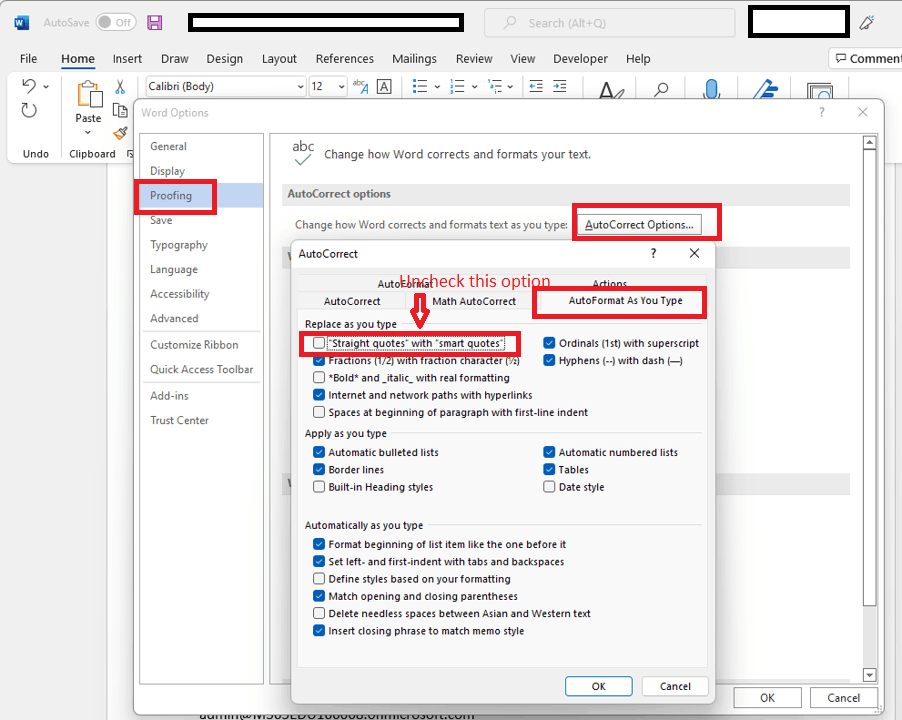Check *Bold* and _italic_ real formatting
The image size is (902, 720).
(319, 378)
